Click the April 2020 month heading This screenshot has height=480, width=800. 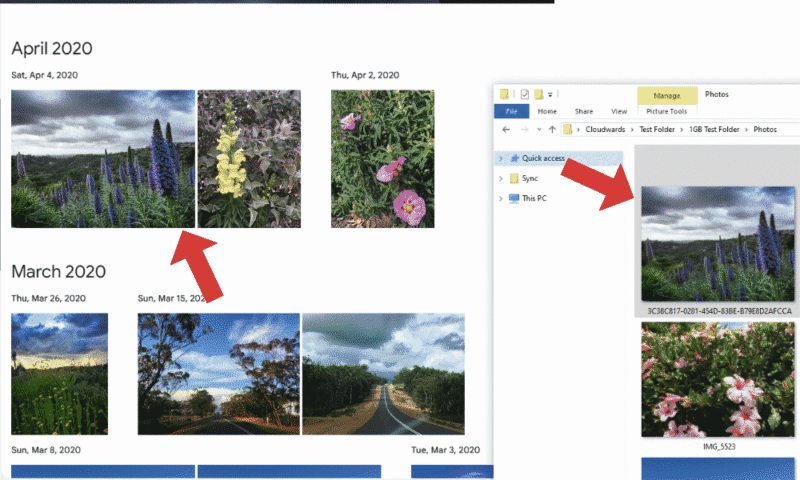coord(52,48)
